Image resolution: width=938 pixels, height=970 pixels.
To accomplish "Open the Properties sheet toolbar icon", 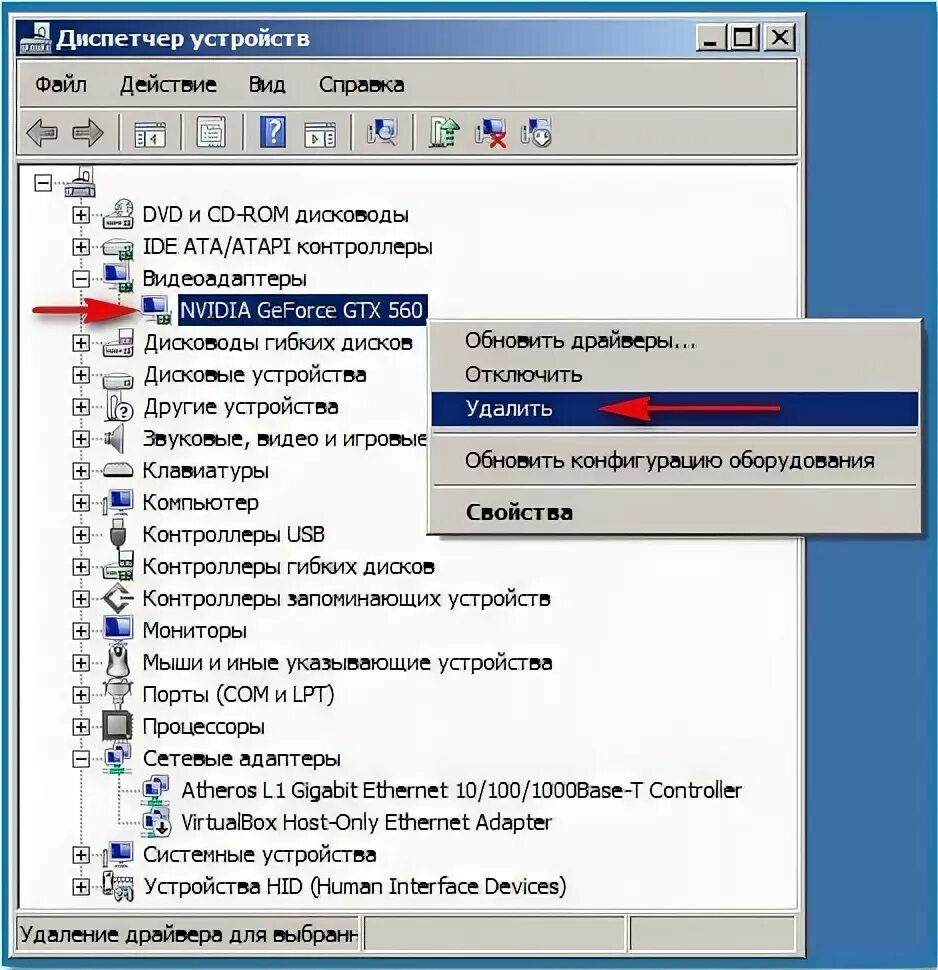I will 211,132.
